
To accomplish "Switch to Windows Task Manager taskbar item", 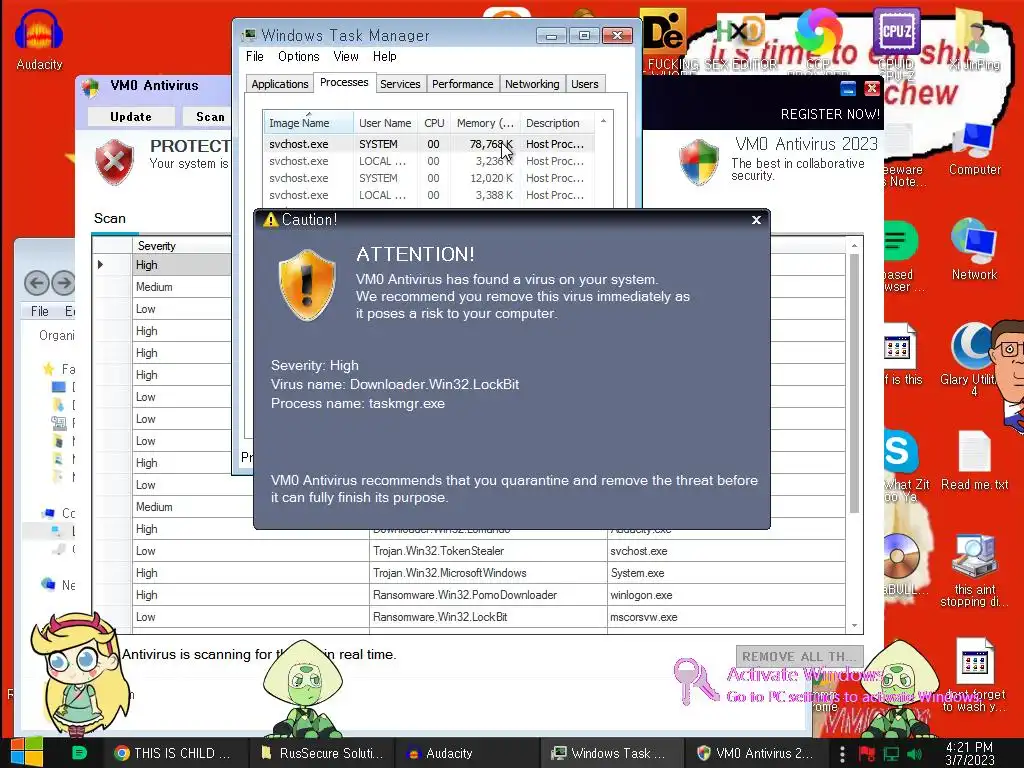I will click(613, 753).
